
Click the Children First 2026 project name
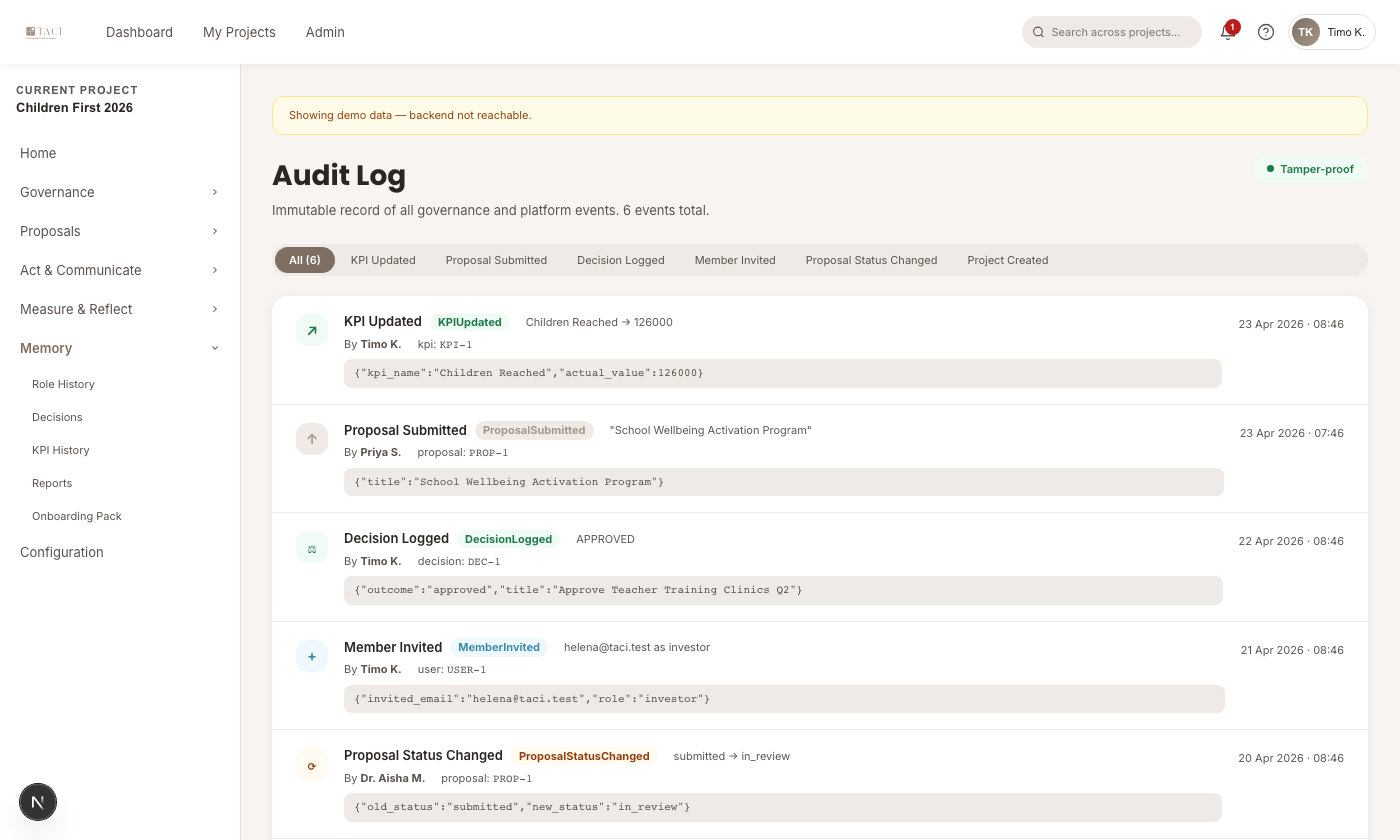point(74,108)
